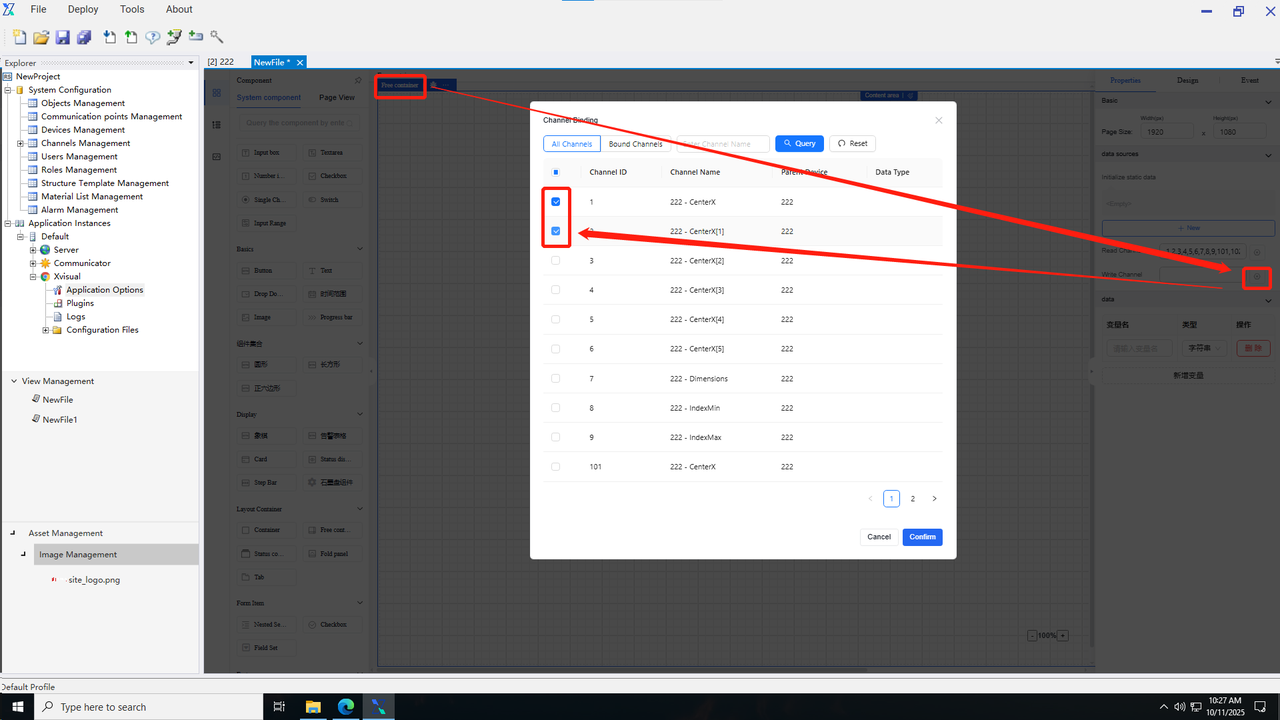1280x720 pixels.
Task: Close the Channel Binding dialog
Action: (x=938, y=120)
